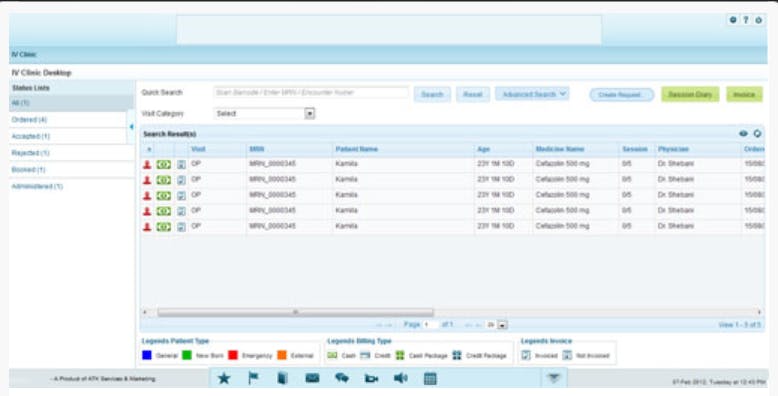
Task: Sort by the MRN column header
Action: point(257,149)
